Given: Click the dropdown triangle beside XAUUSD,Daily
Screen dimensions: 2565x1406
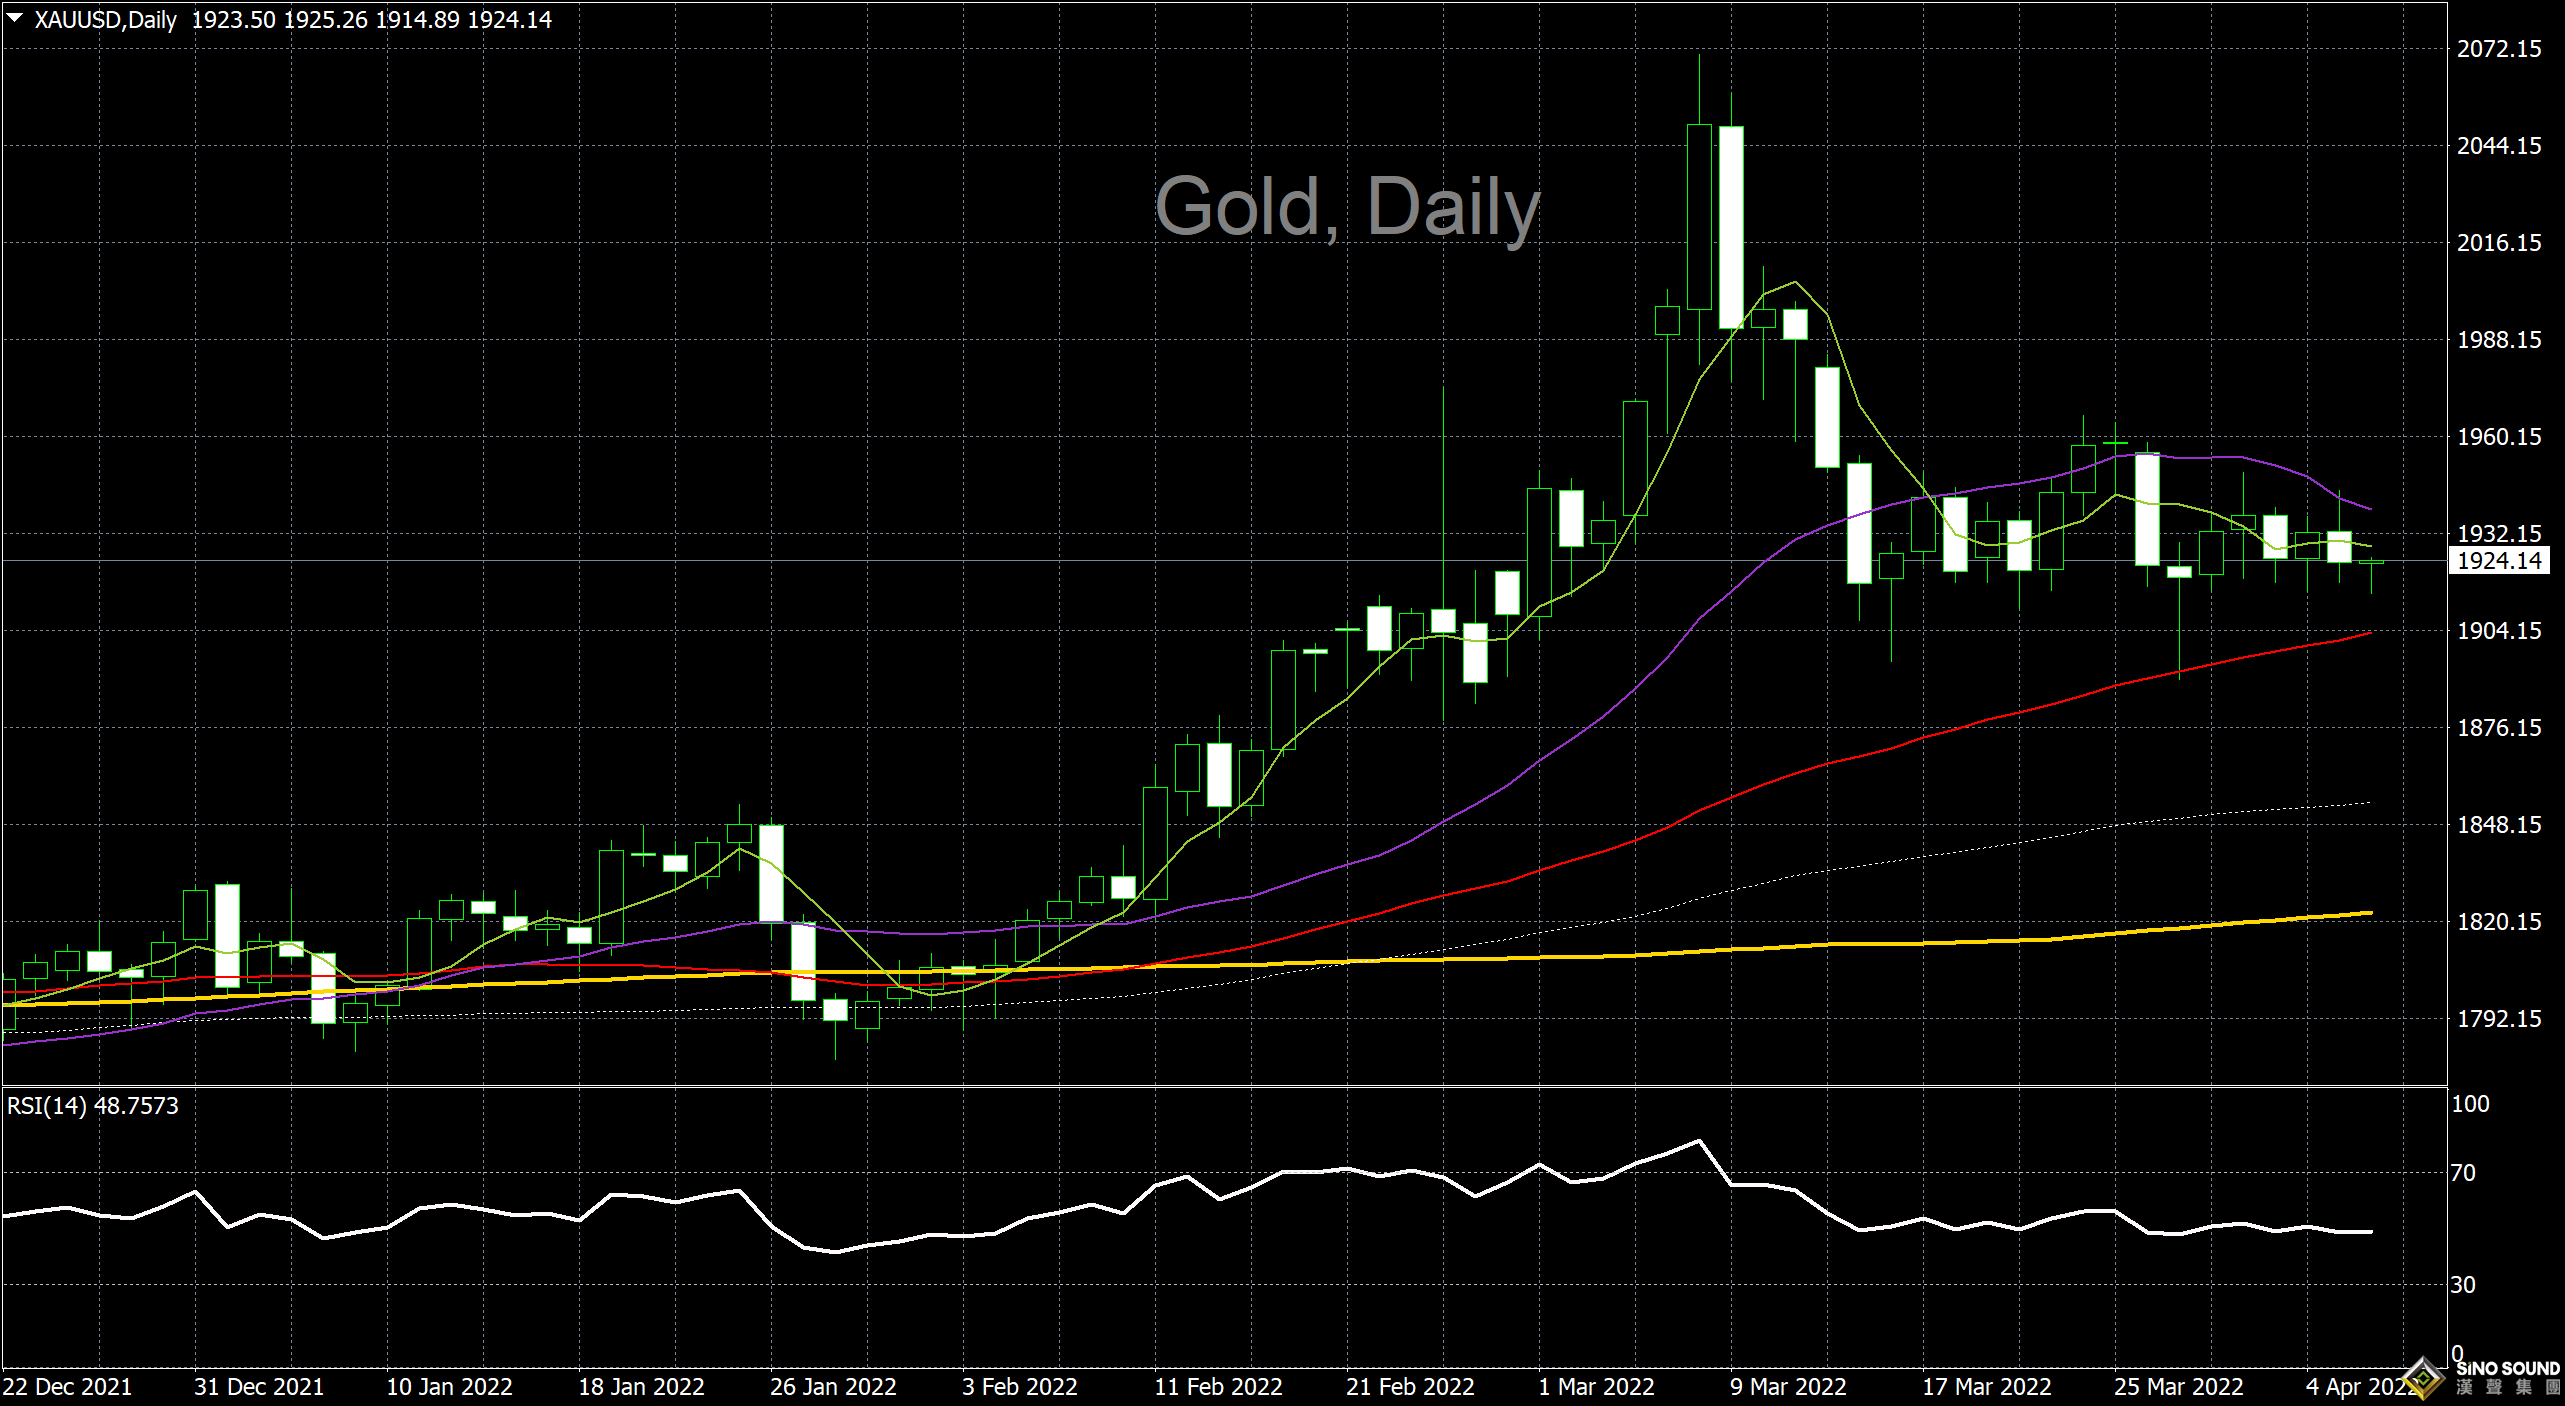Looking at the screenshot, I should coord(15,18).
